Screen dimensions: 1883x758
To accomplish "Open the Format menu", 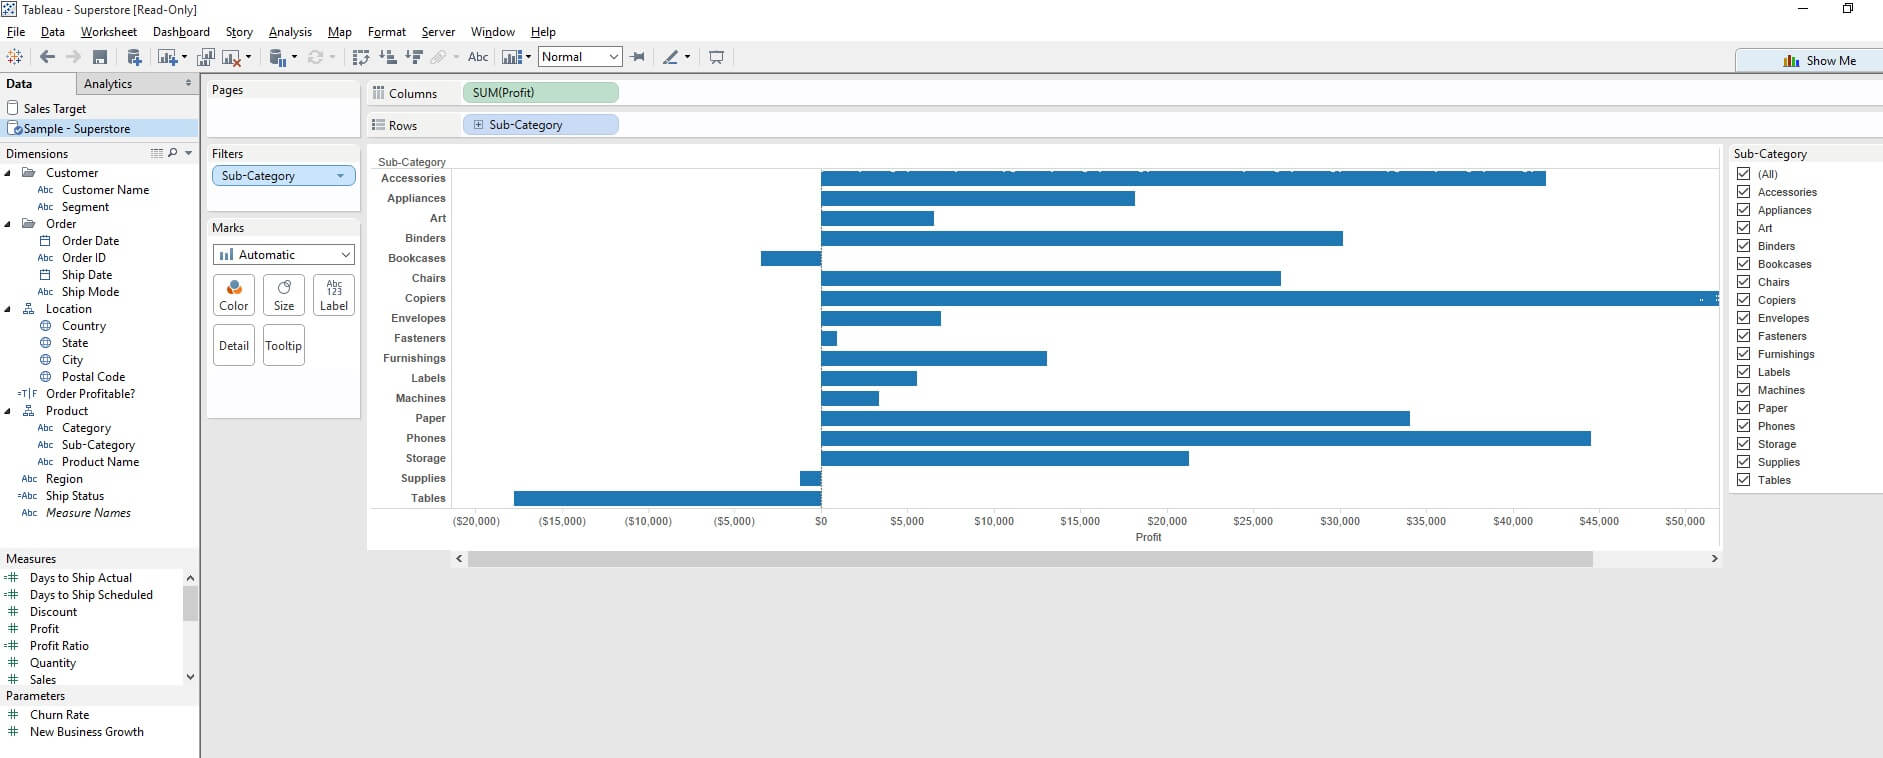I will (387, 32).
